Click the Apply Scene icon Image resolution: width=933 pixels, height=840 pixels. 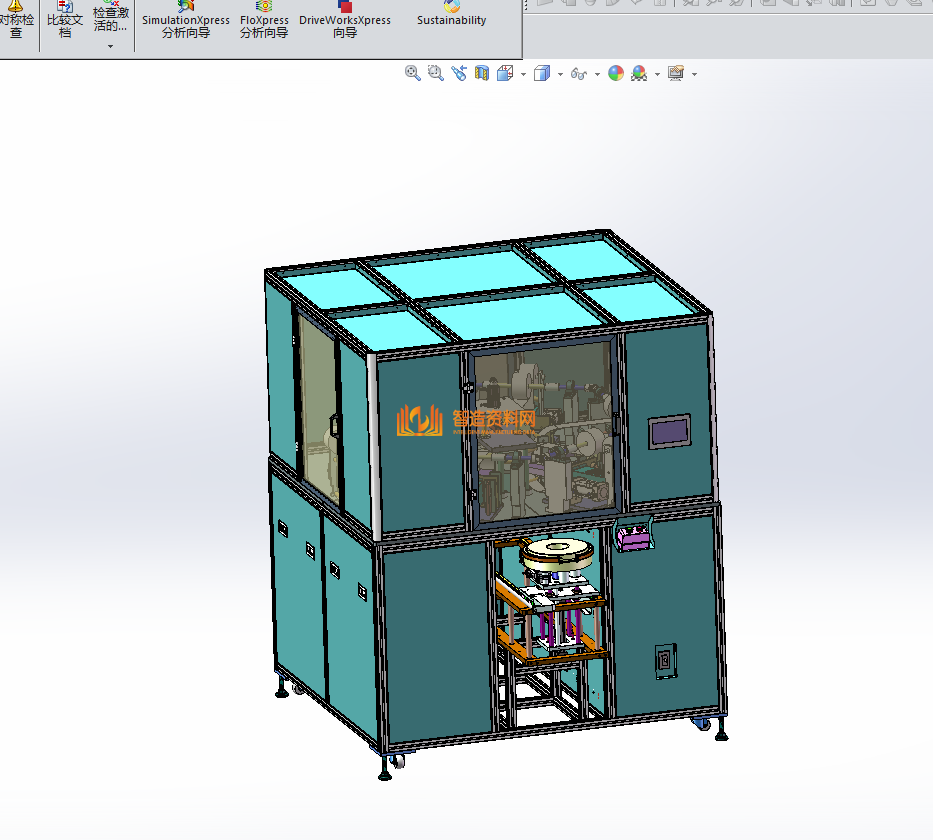638,73
